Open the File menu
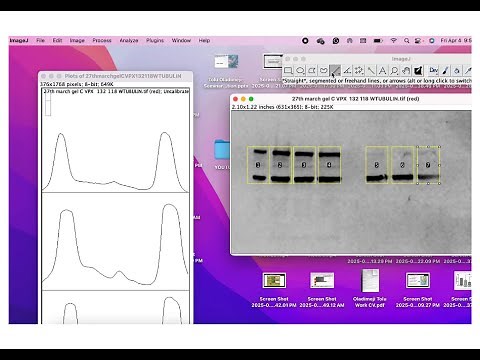Viewport: 480px width, 360px height. [x=40, y=40]
